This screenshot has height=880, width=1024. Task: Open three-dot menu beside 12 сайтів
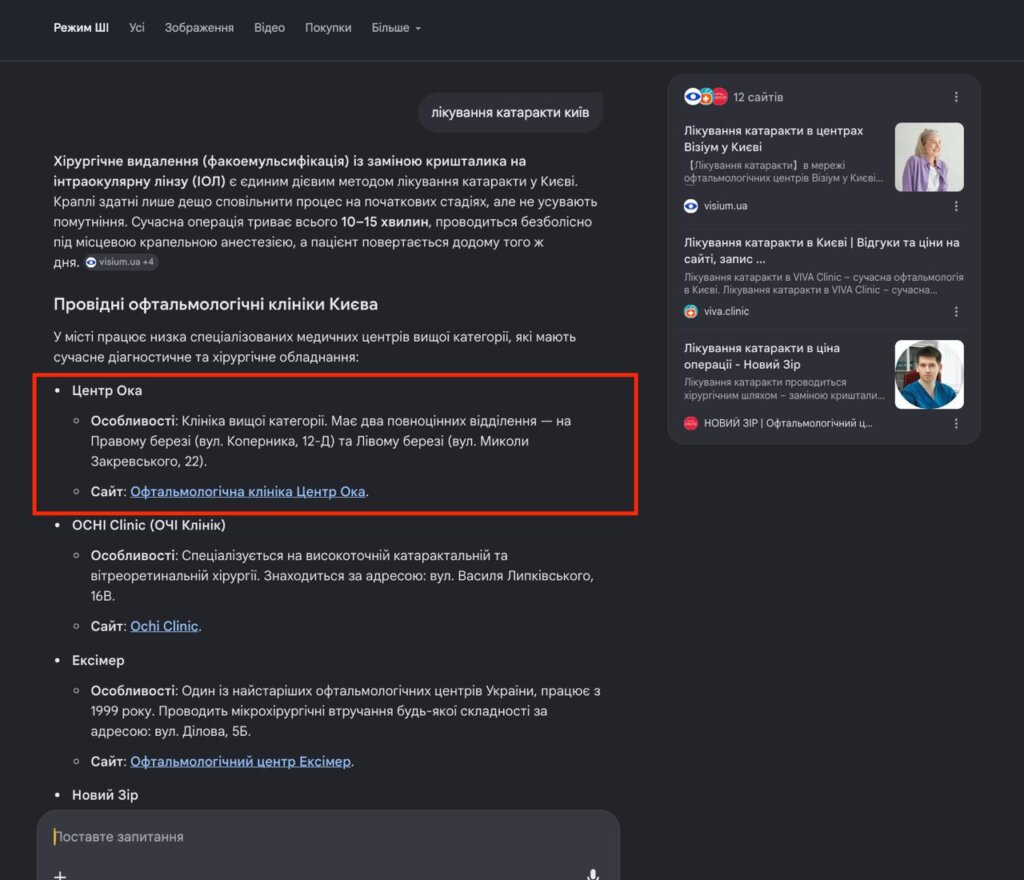tap(956, 97)
